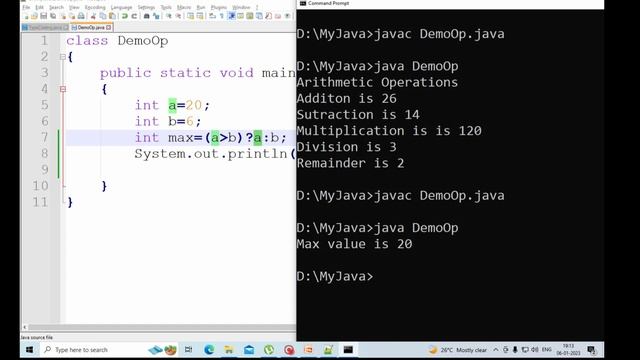Viewport: 640px width, 360px height.
Task: Open Microsoft Edge from the taskbar
Action: click(x=209, y=350)
